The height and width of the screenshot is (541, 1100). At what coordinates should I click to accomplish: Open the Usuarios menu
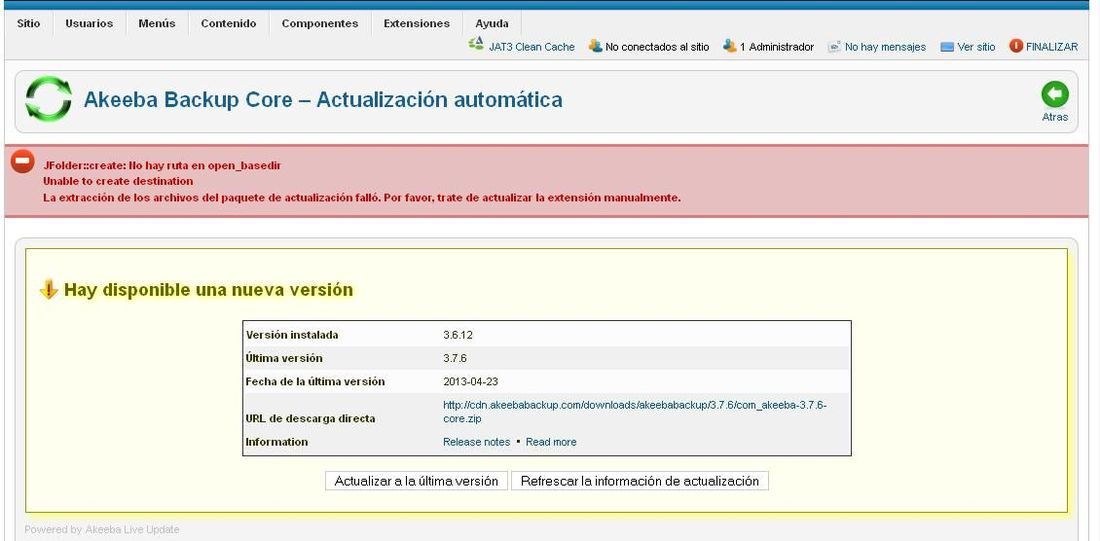(x=89, y=24)
